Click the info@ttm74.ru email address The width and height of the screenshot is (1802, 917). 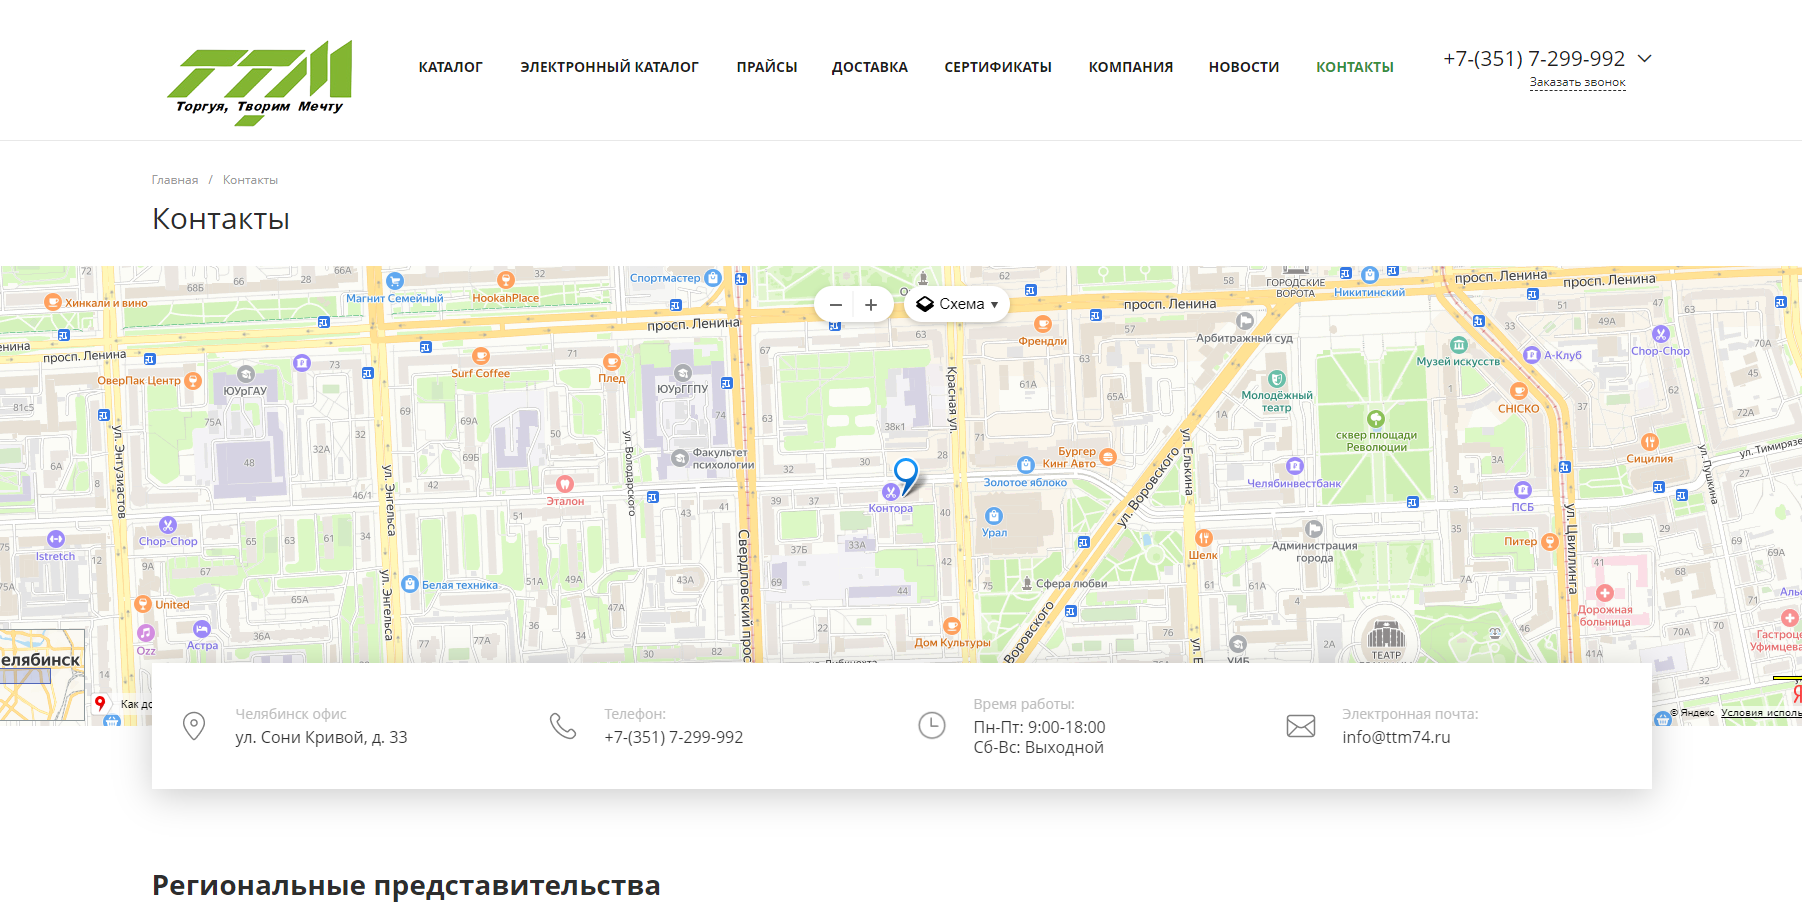tap(1396, 737)
